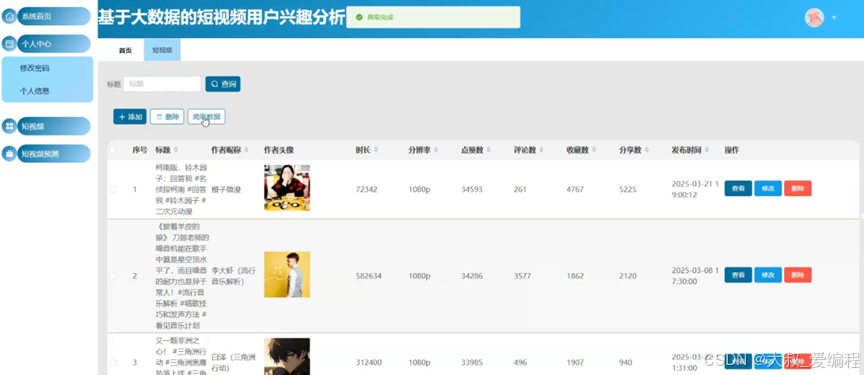The image size is (864, 375).
Task: Click 查看 for row 2 (李大虾)
Action: pos(738,275)
